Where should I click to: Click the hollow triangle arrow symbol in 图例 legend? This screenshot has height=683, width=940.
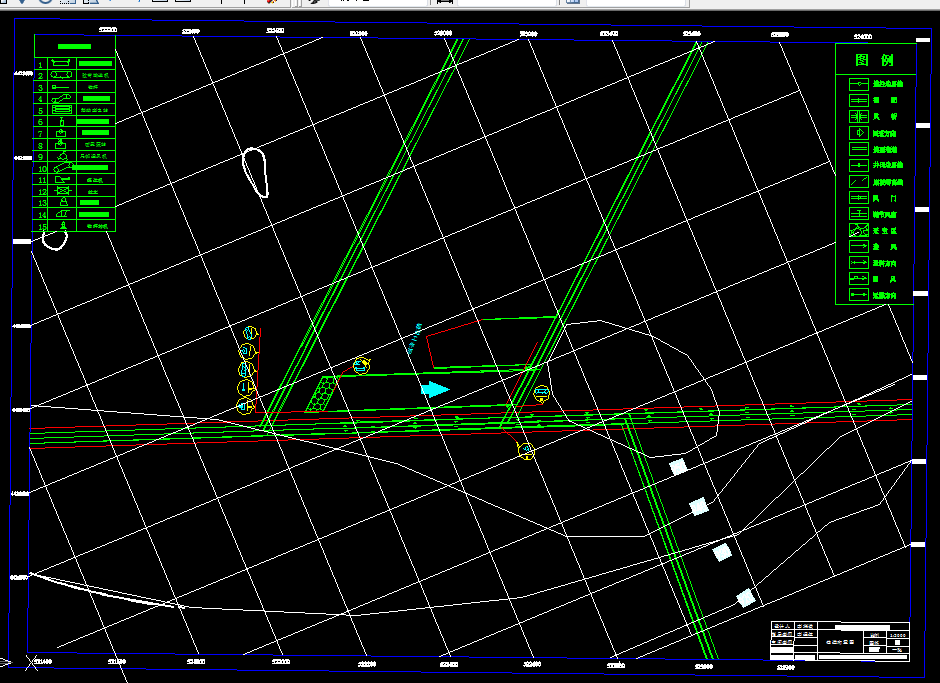click(859, 133)
